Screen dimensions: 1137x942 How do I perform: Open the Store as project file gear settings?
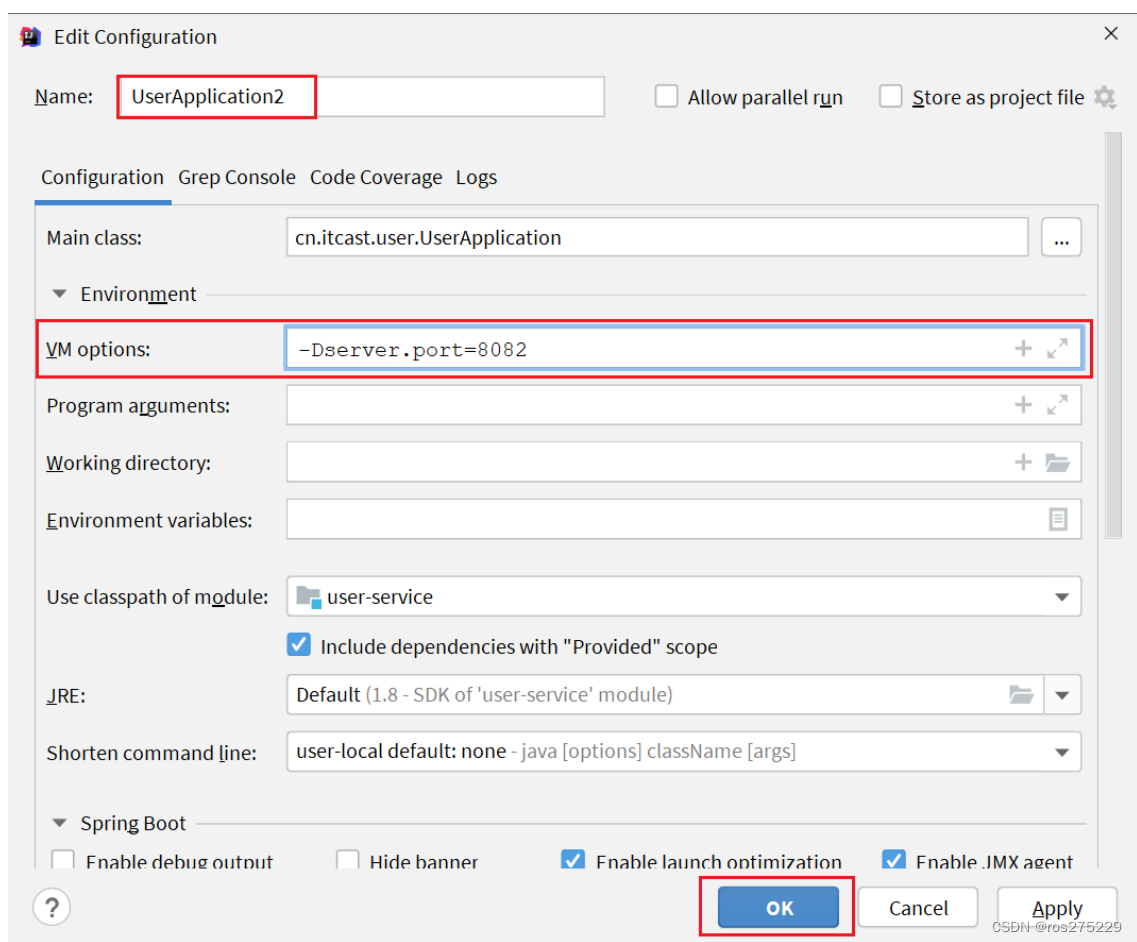[1104, 97]
